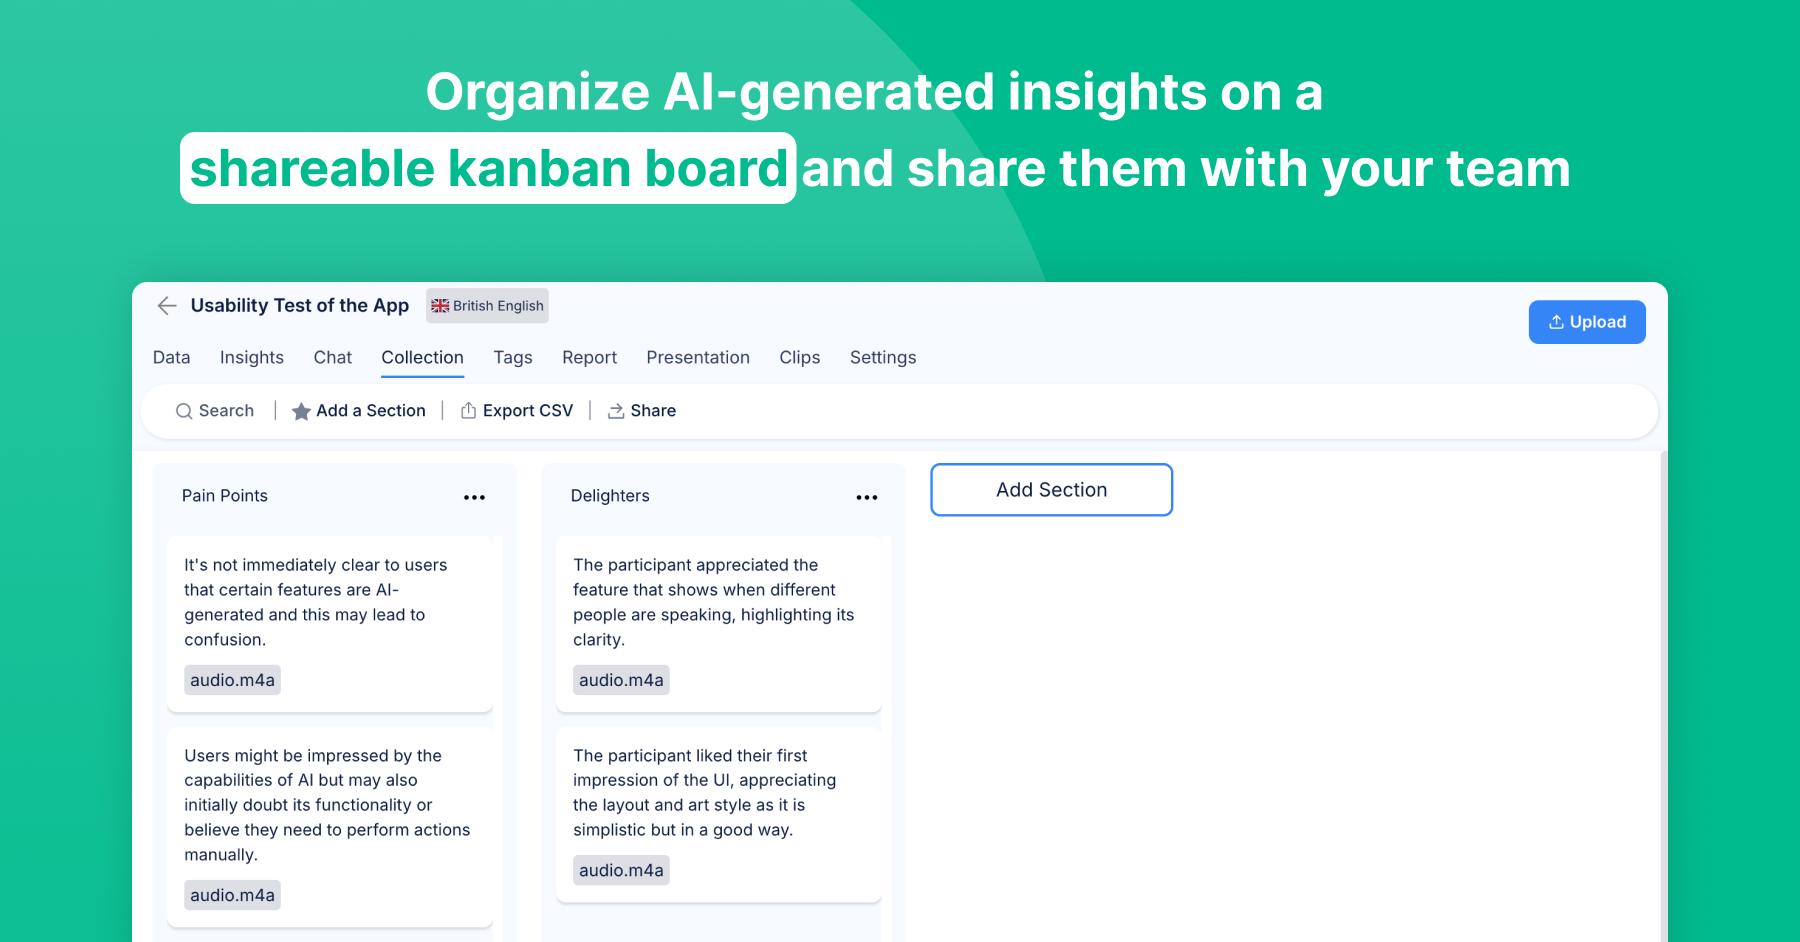
Task: Open the Pain Points three-dot menu
Action: (x=474, y=497)
